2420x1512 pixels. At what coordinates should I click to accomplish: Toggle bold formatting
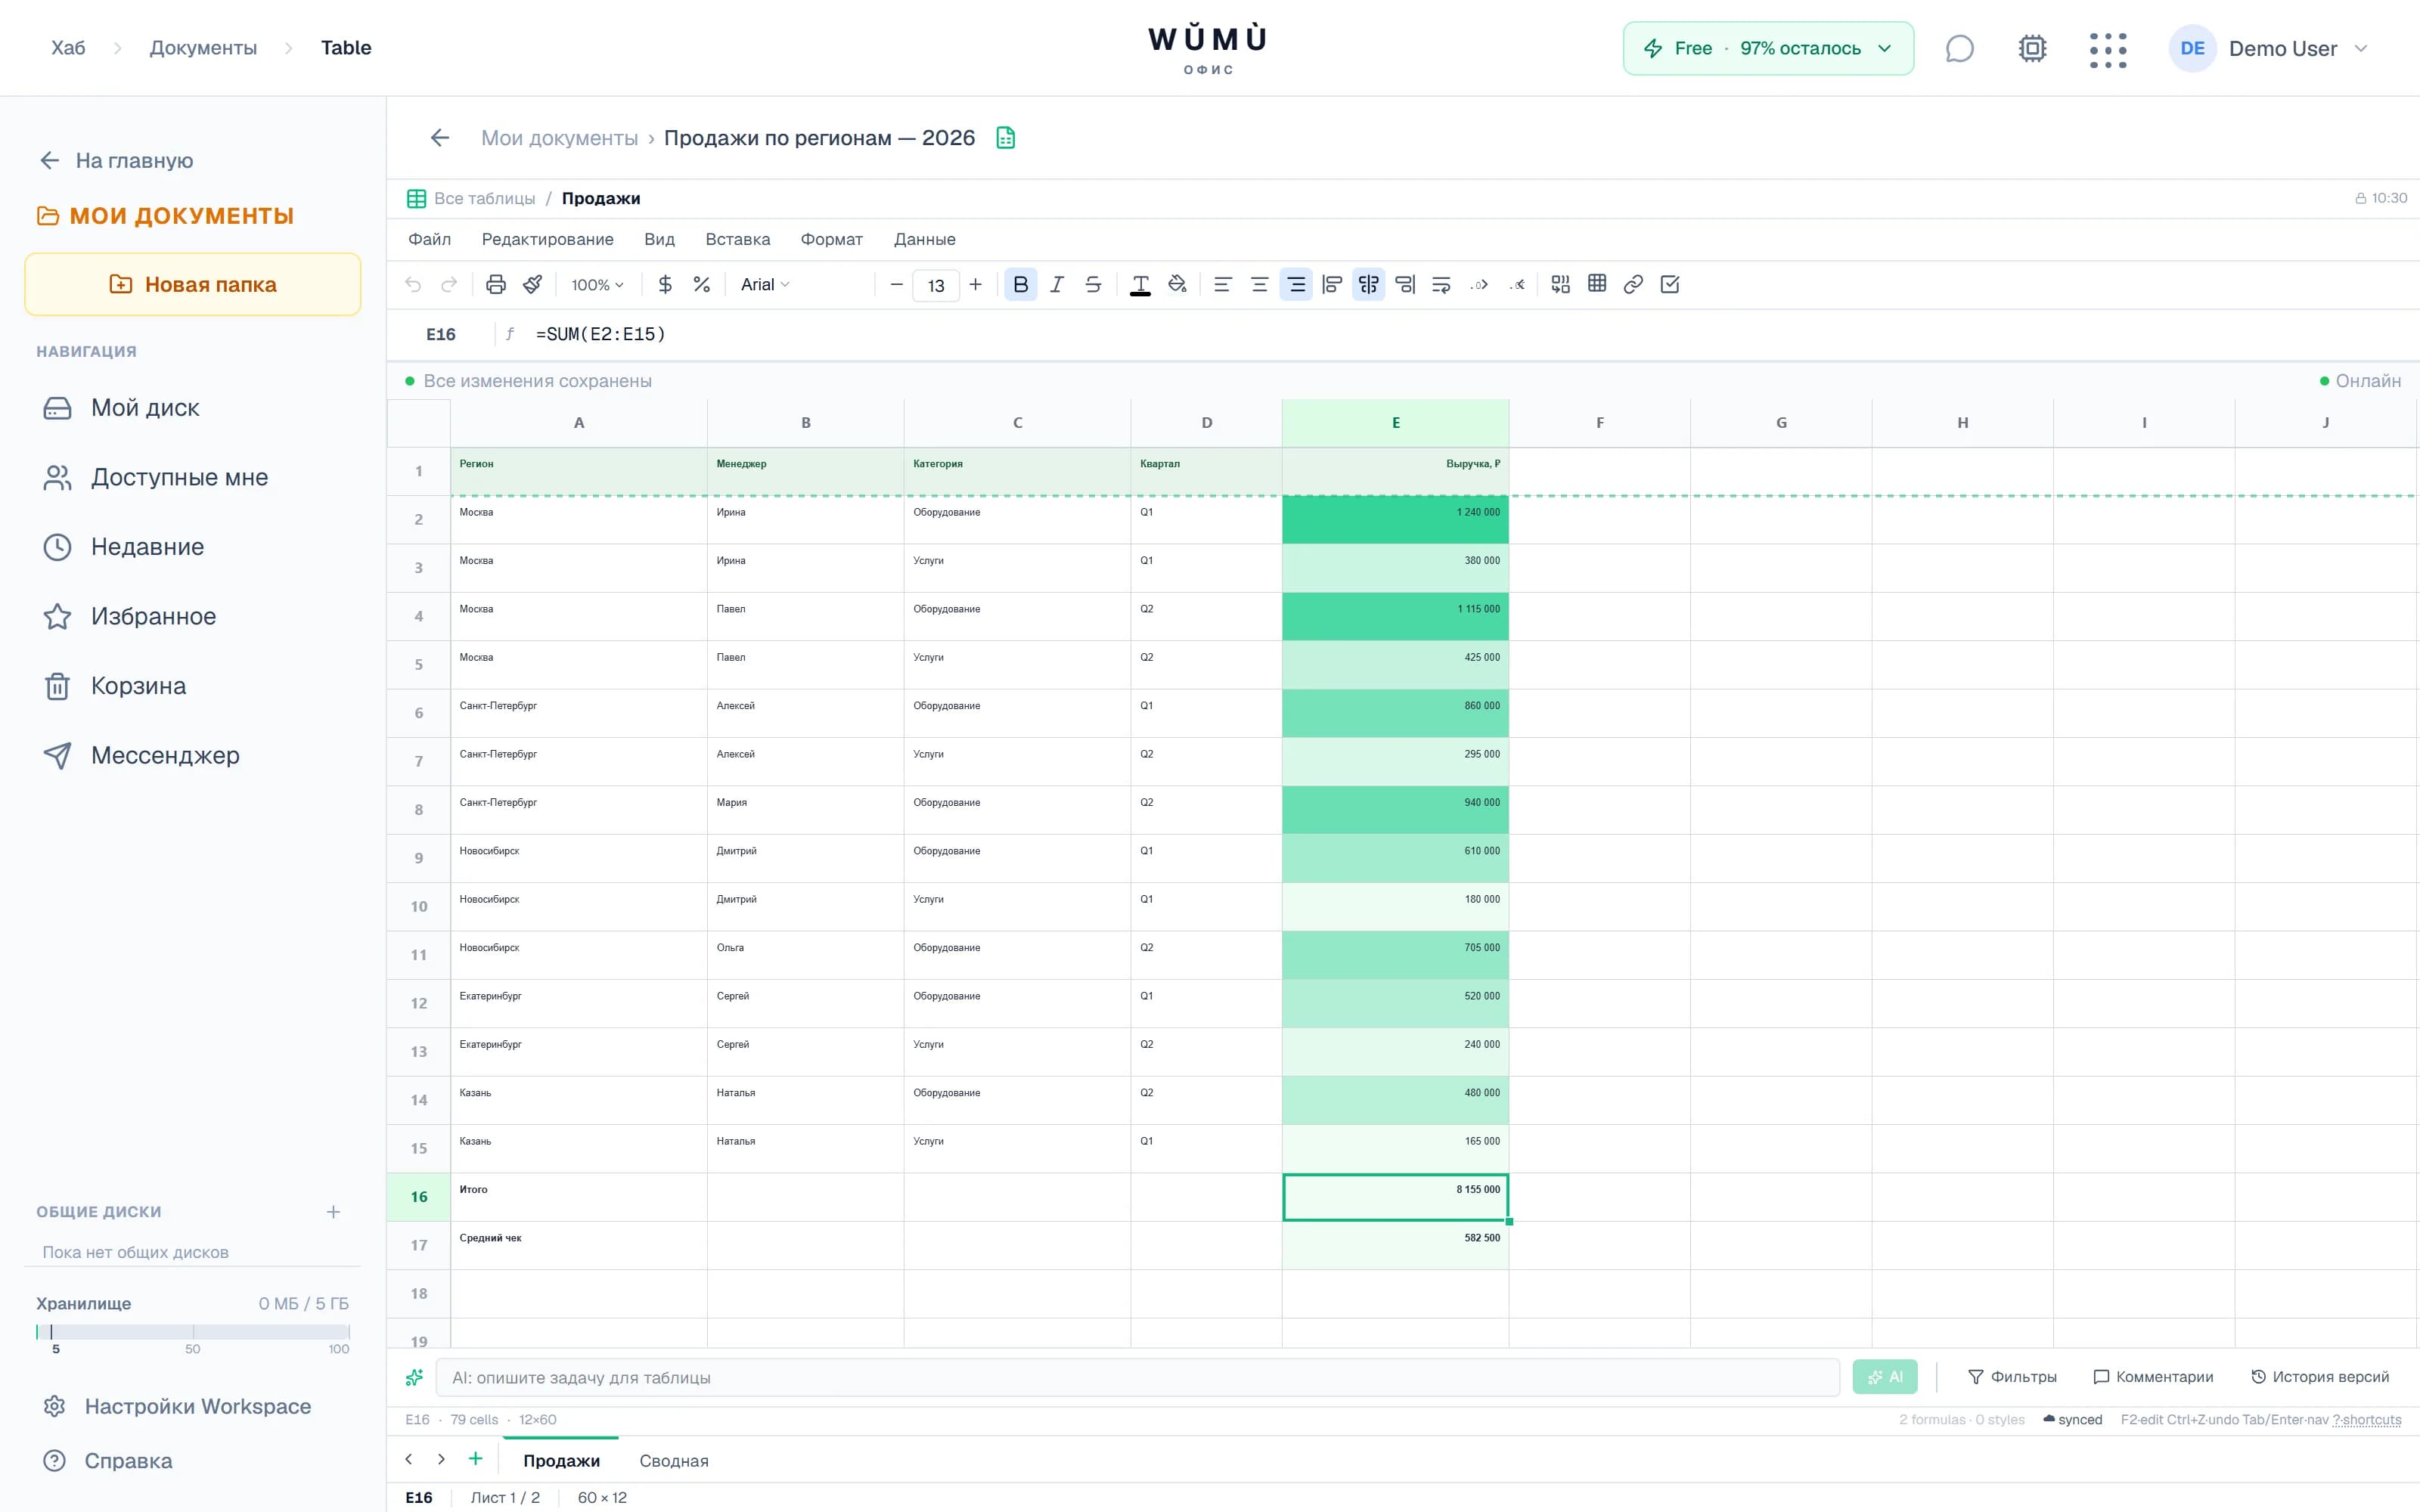tap(1021, 285)
